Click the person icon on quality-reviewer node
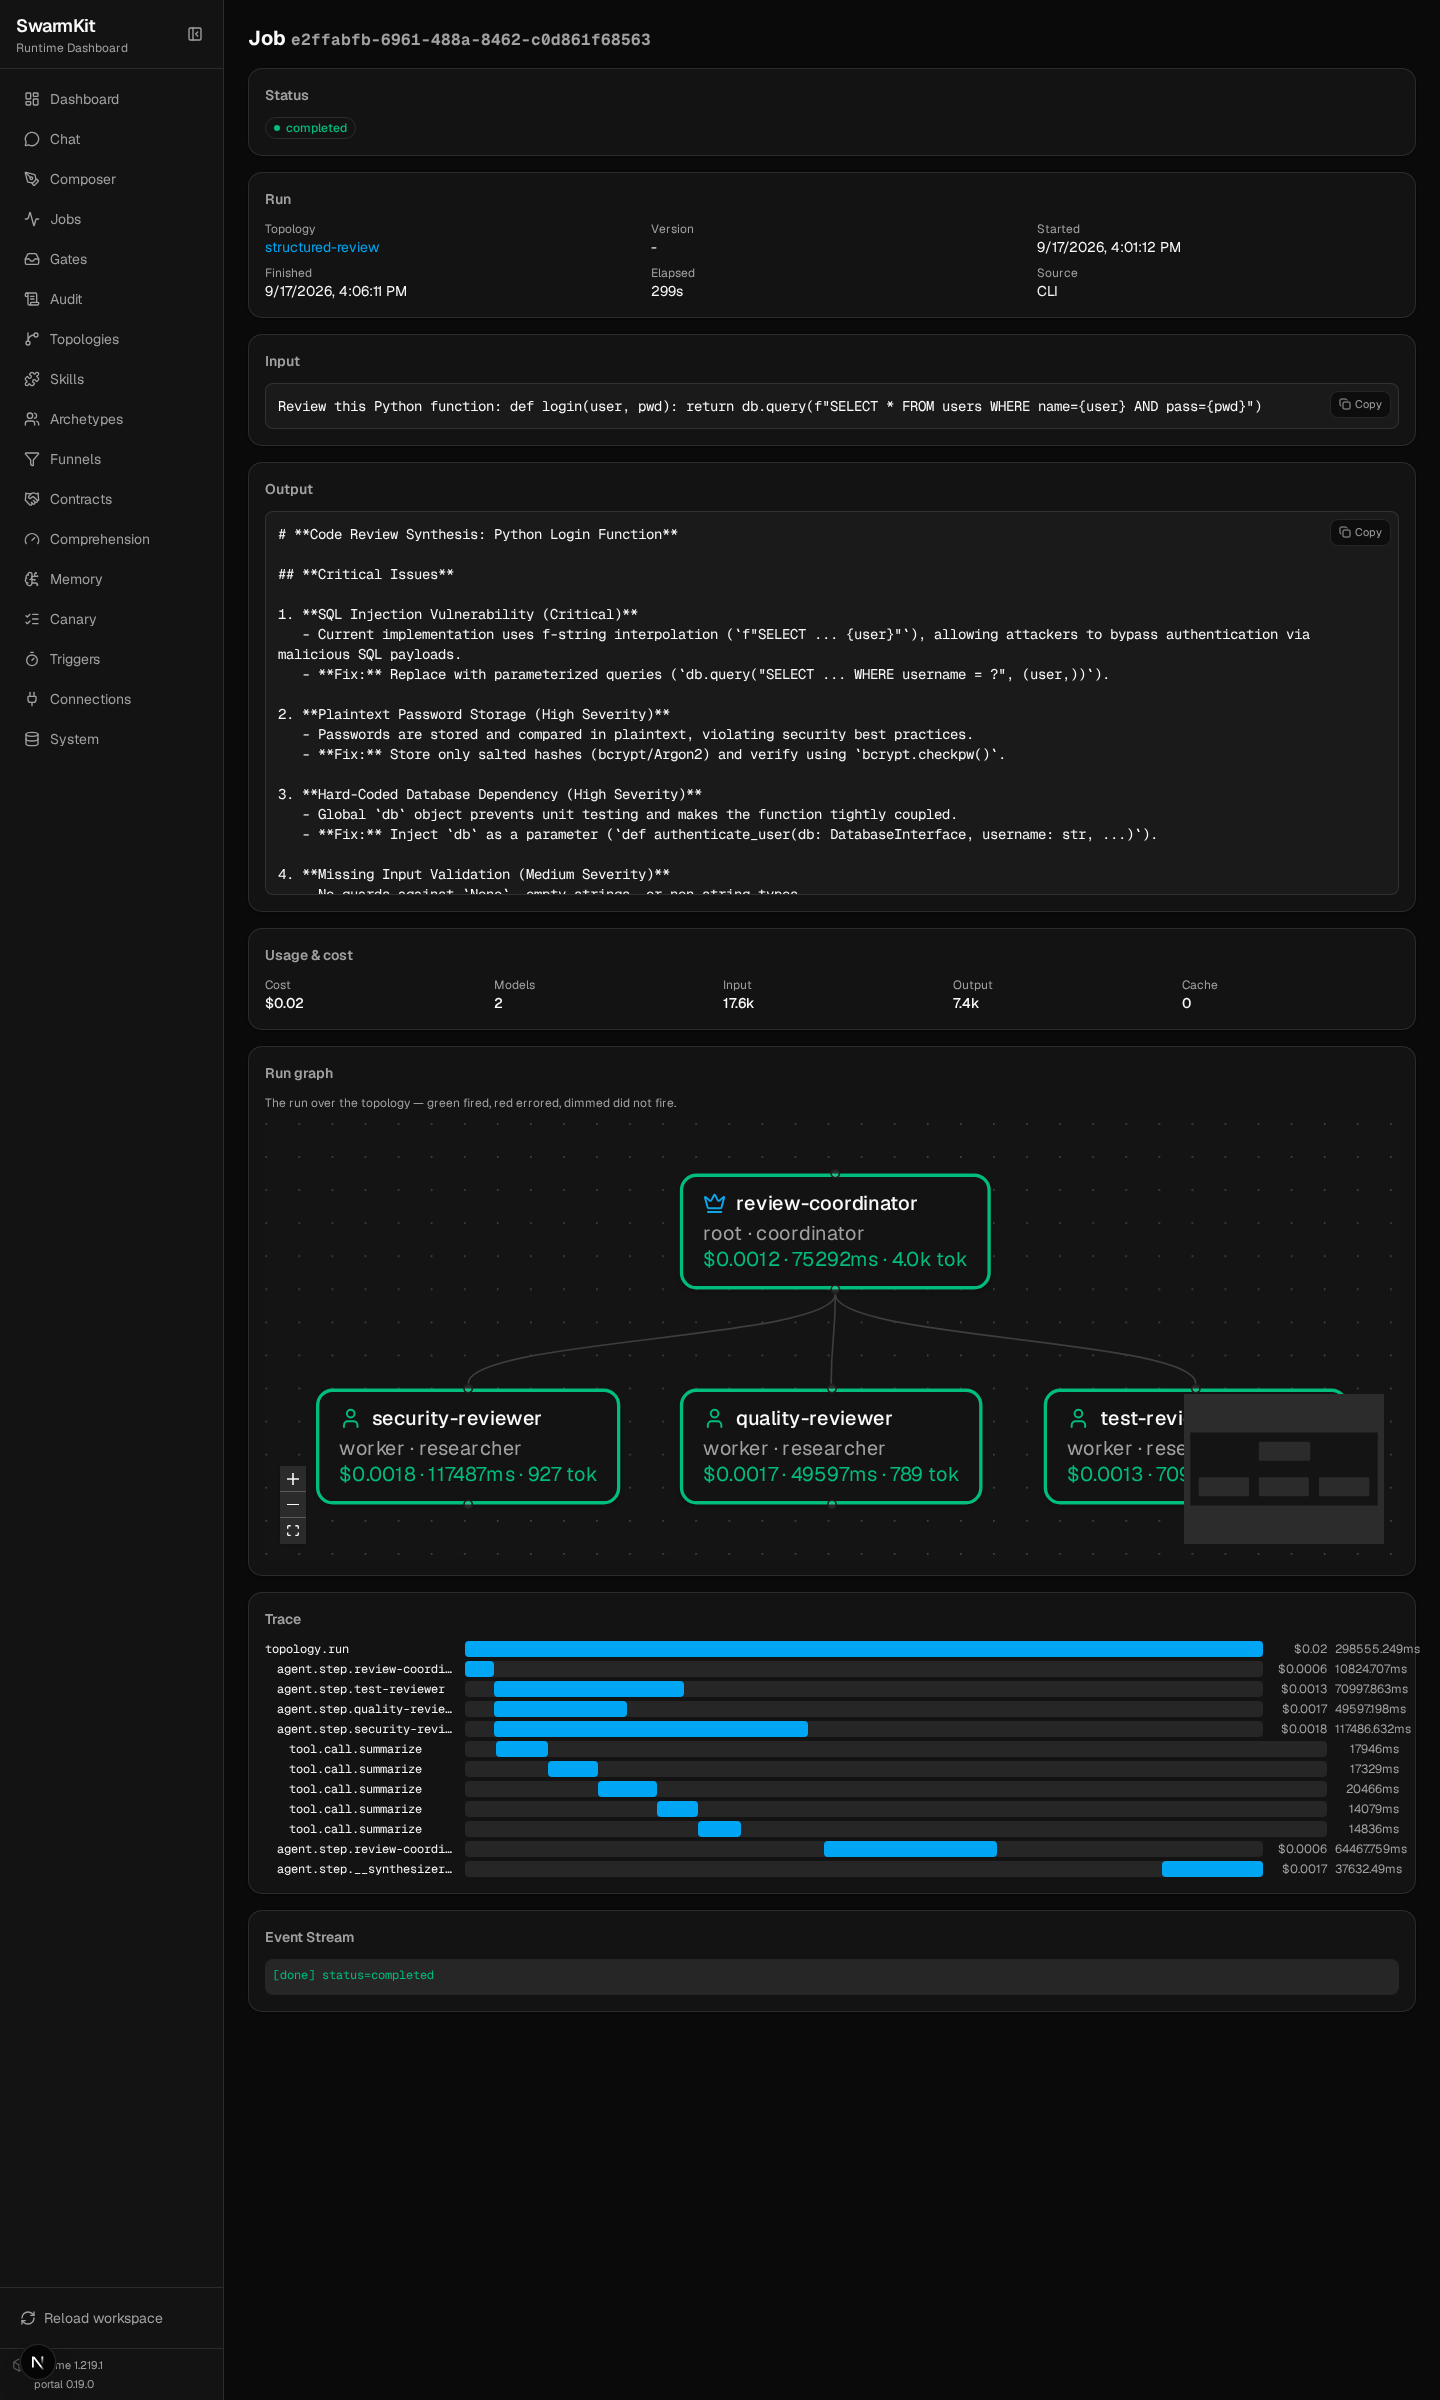The width and height of the screenshot is (1440, 2400). click(x=714, y=1418)
